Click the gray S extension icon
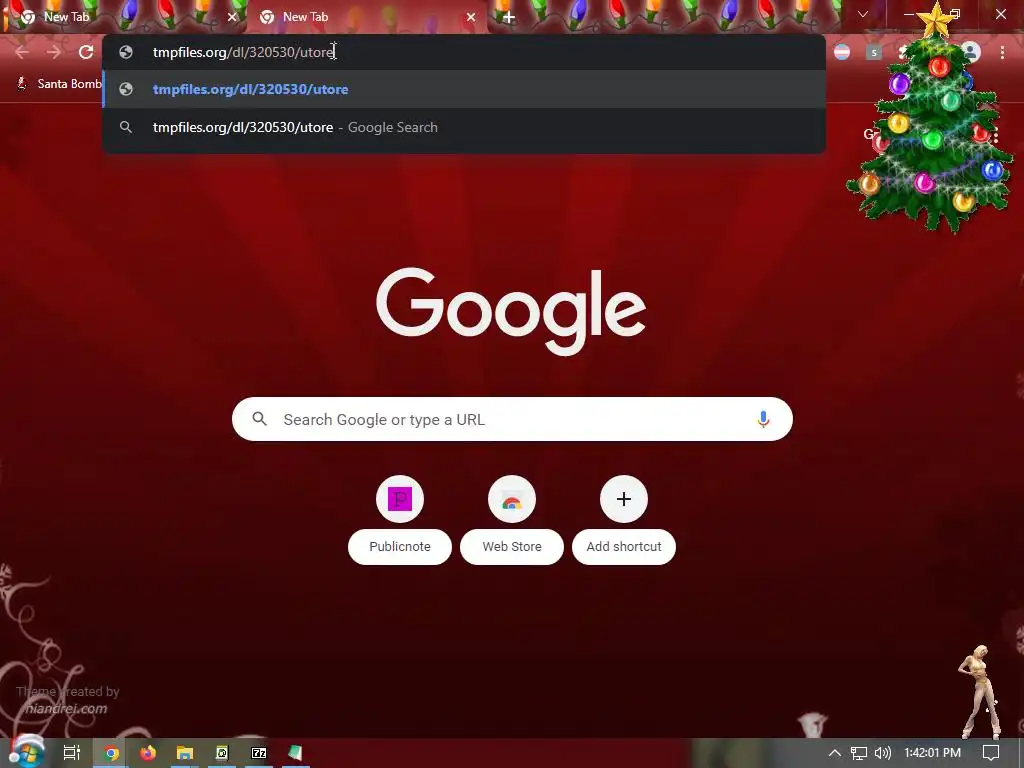The height and width of the screenshot is (768, 1024). [x=874, y=52]
